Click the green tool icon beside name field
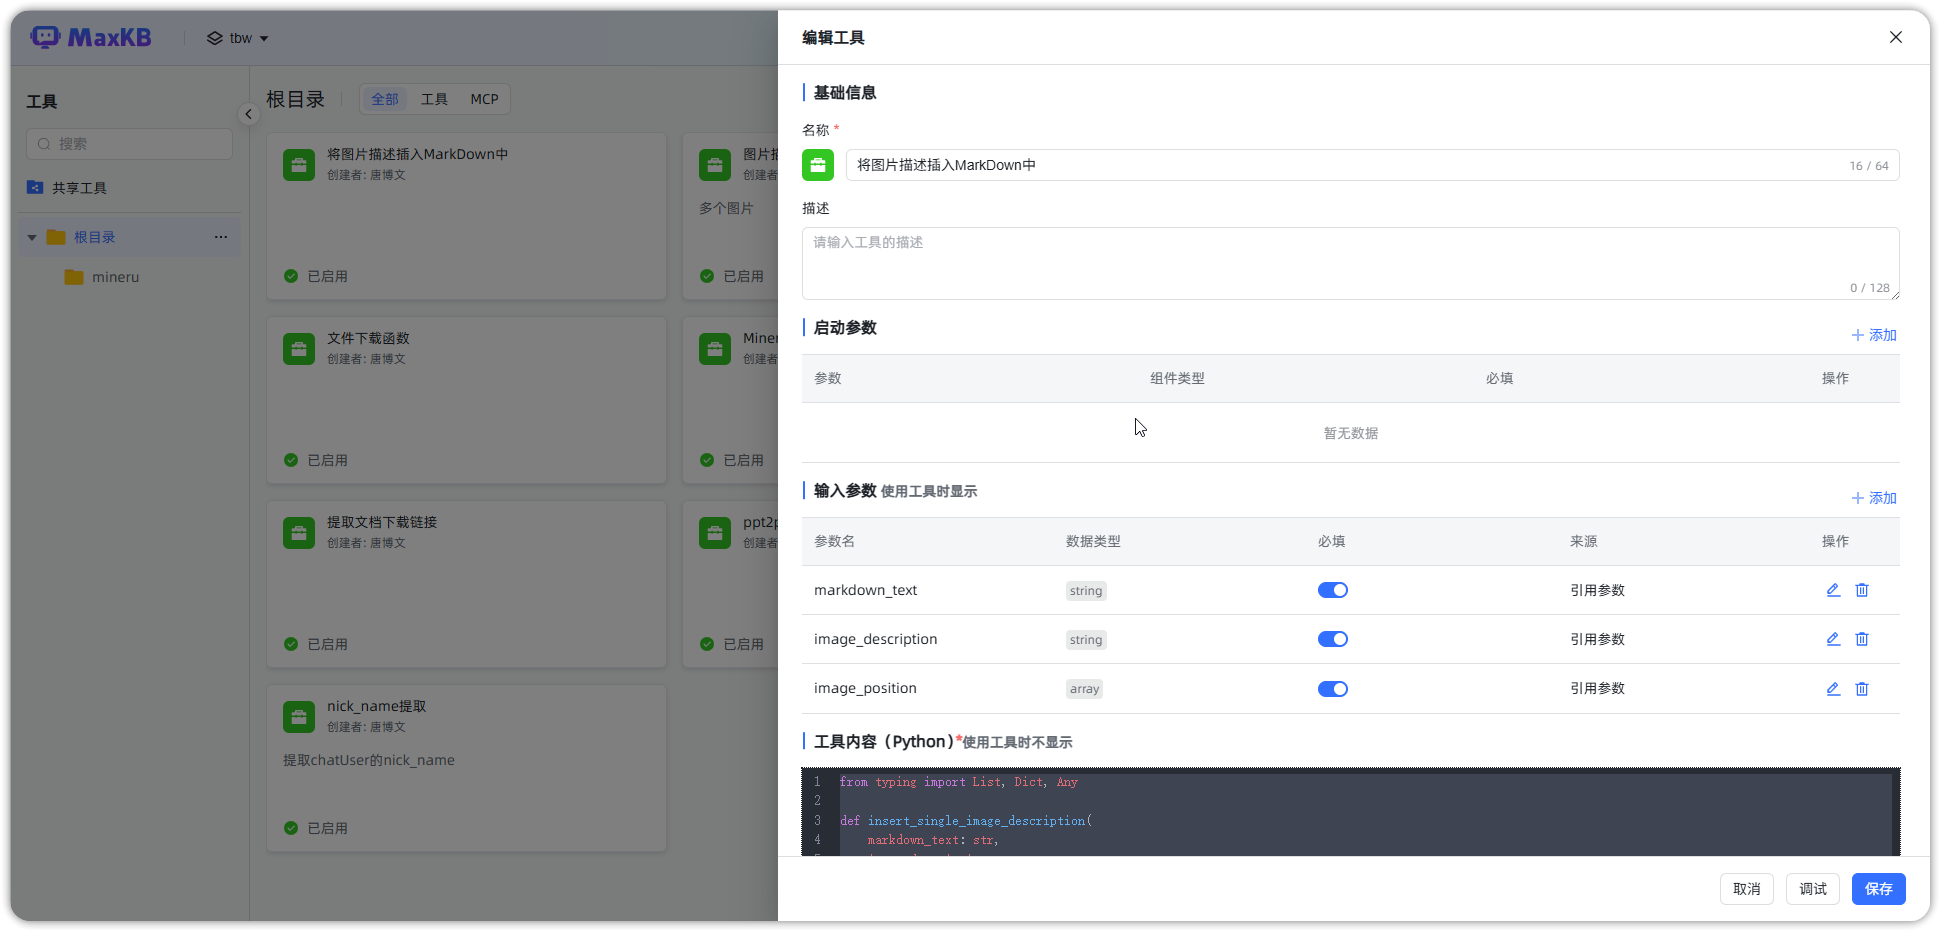 (817, 165)
